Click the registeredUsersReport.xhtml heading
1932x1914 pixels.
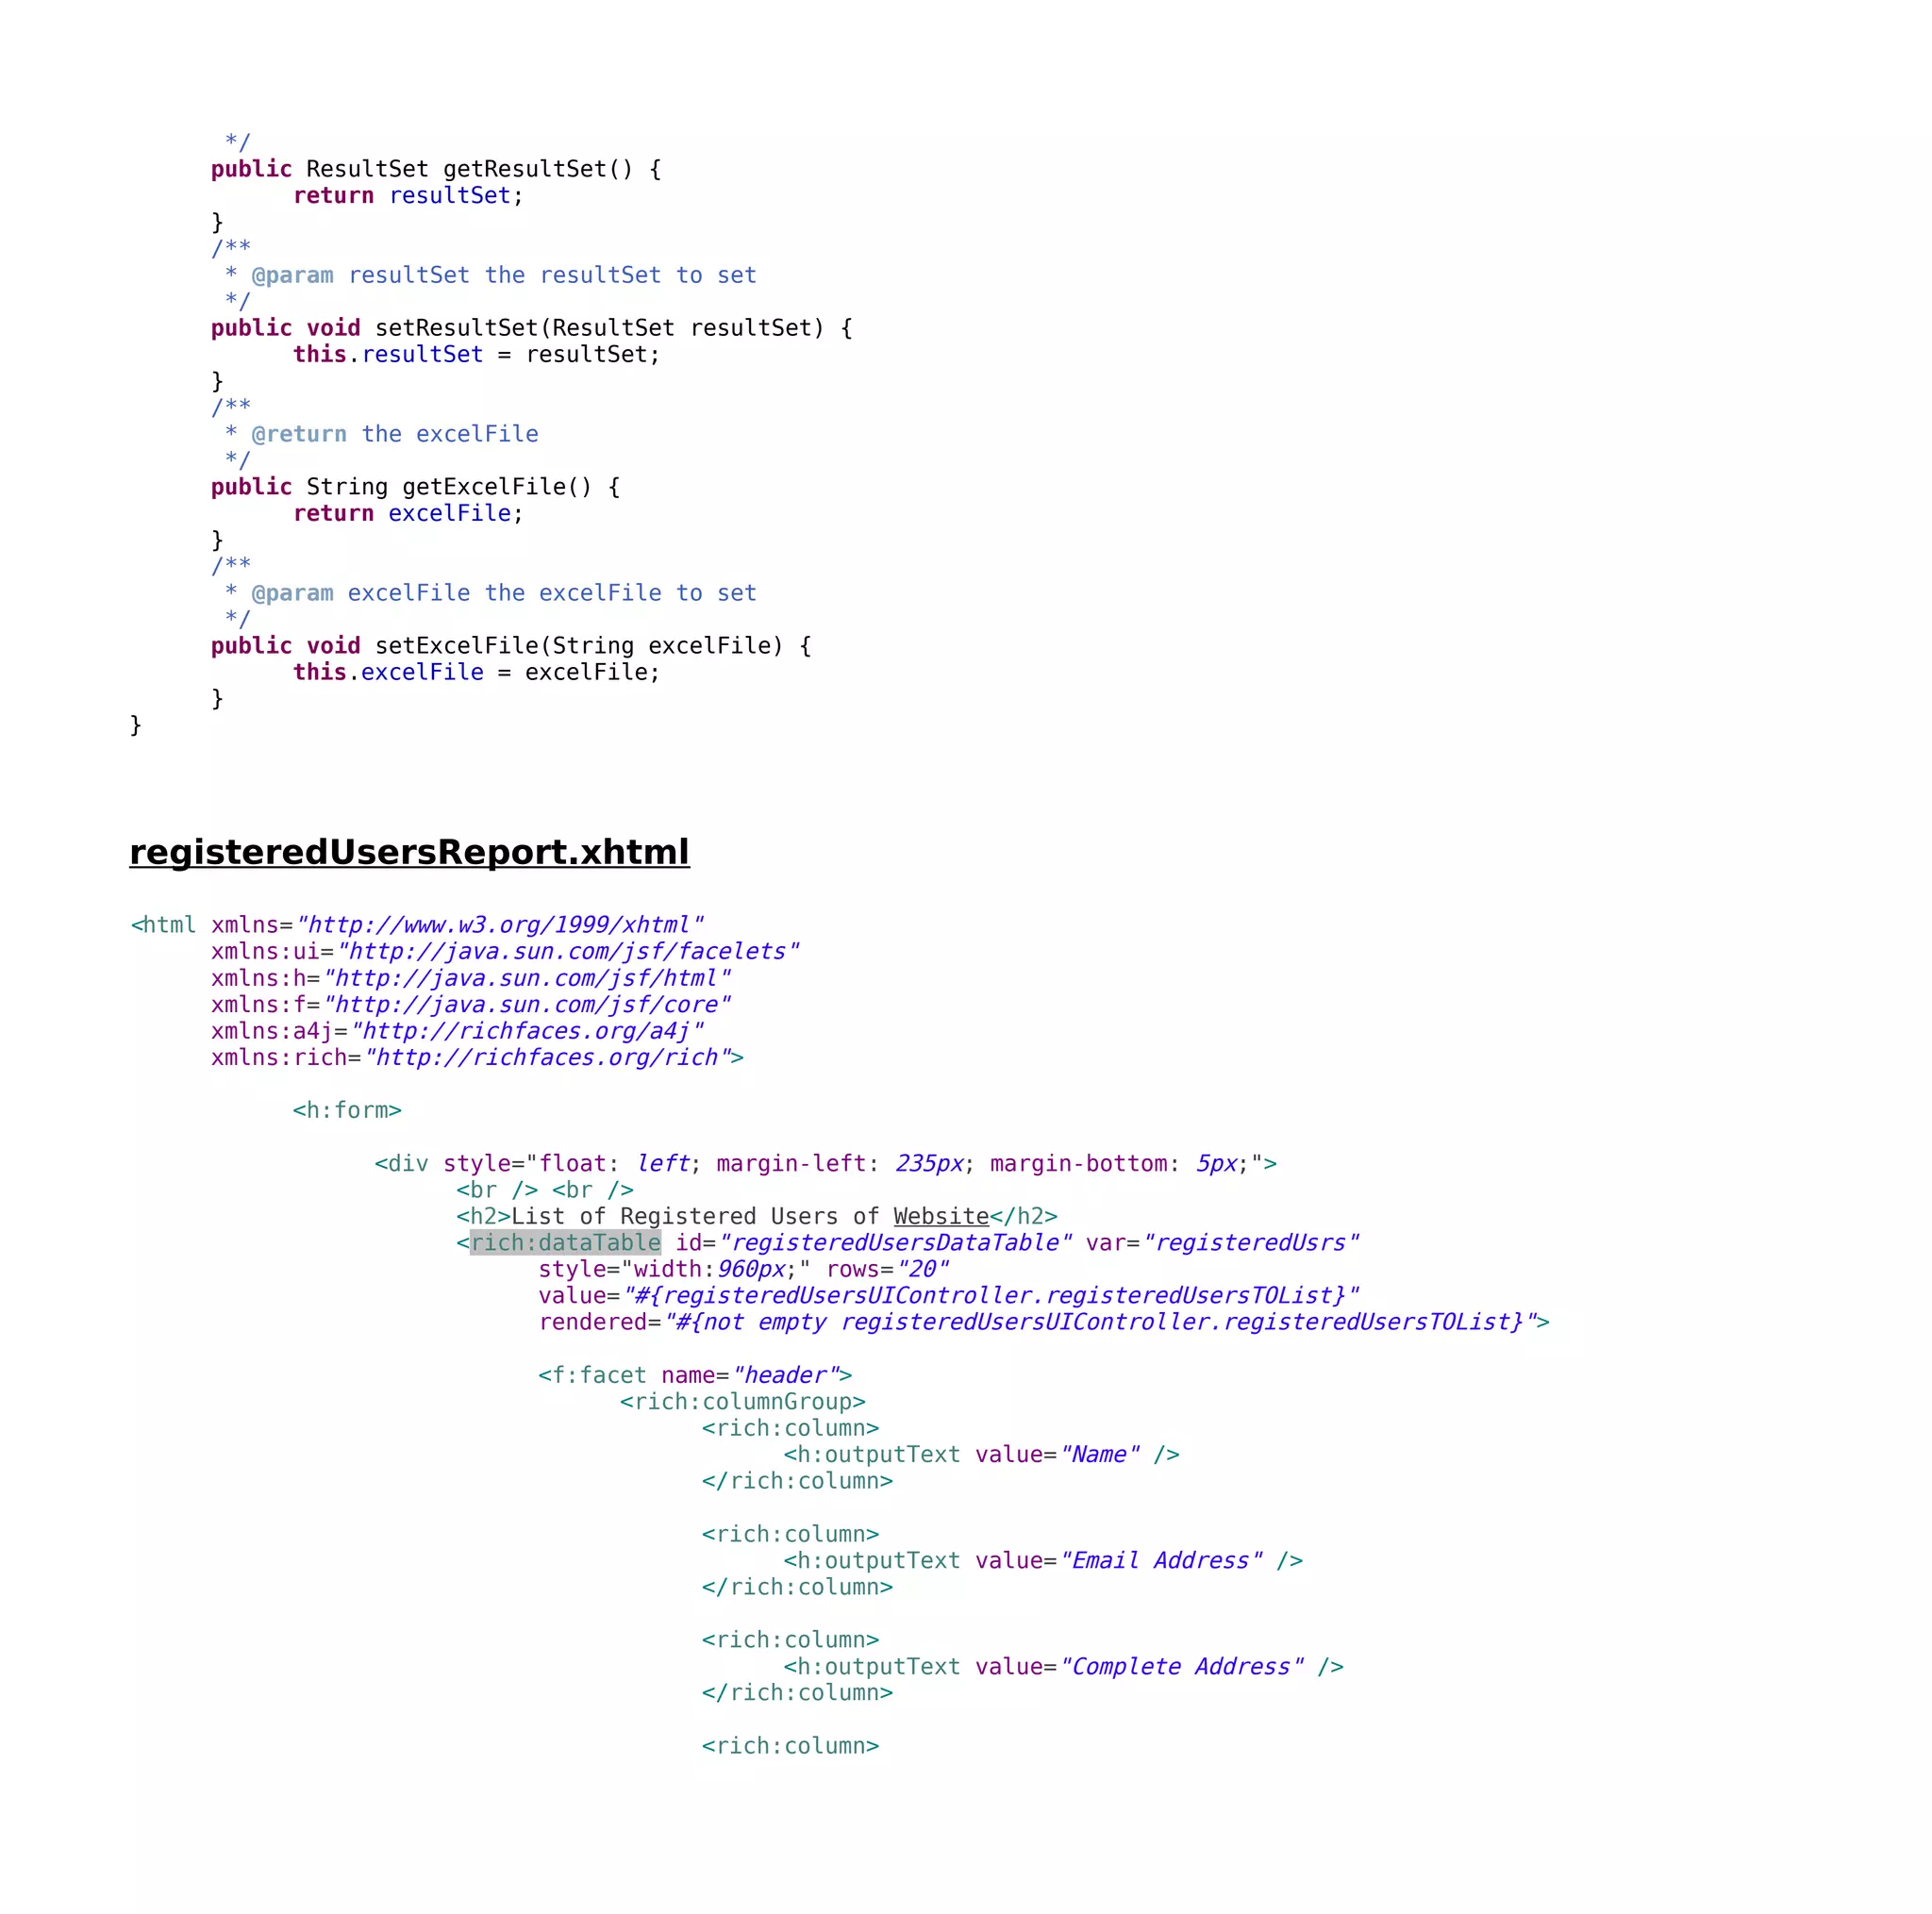409,852
